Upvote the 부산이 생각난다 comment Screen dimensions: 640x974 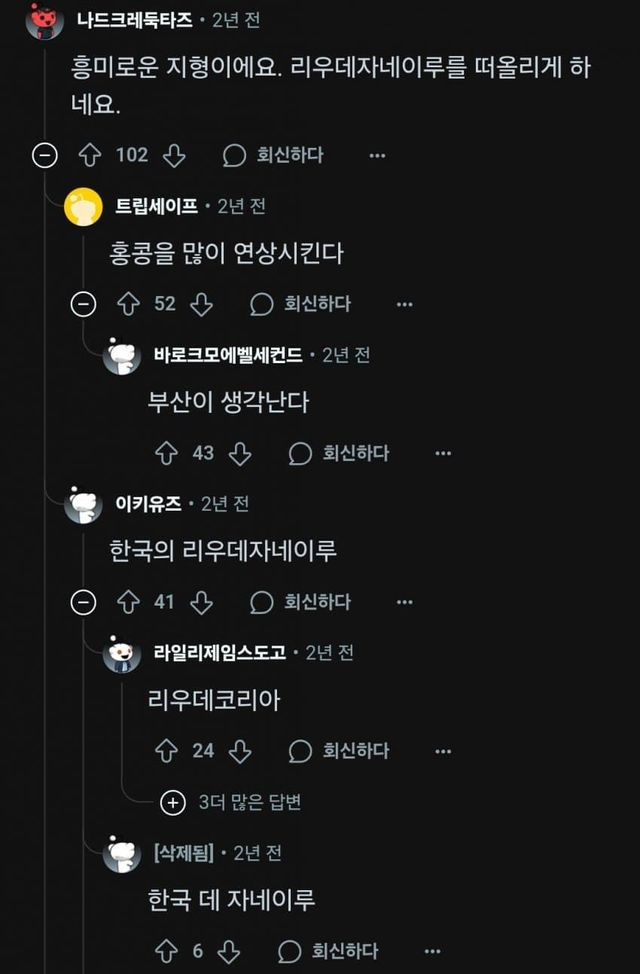166,453
